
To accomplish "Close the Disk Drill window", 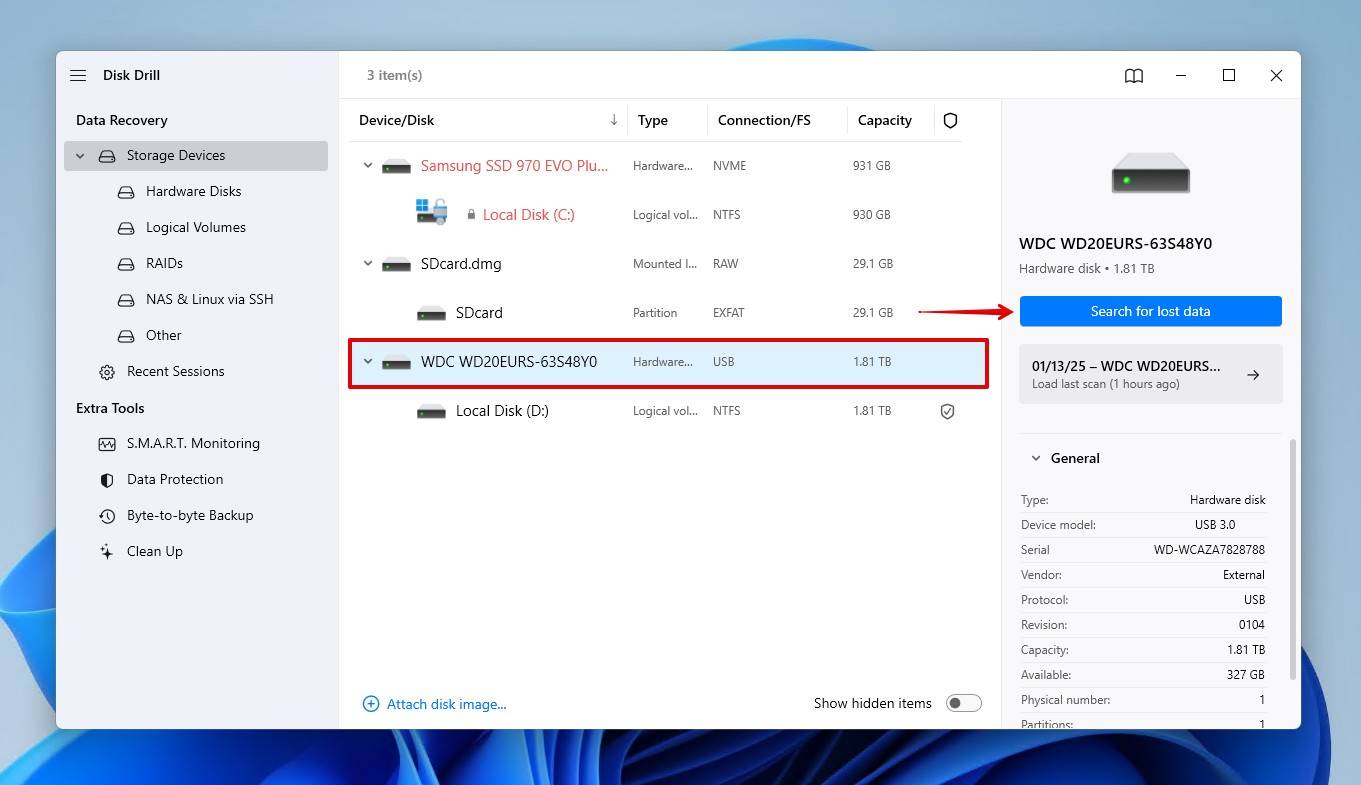I will tap(1276, 75).
